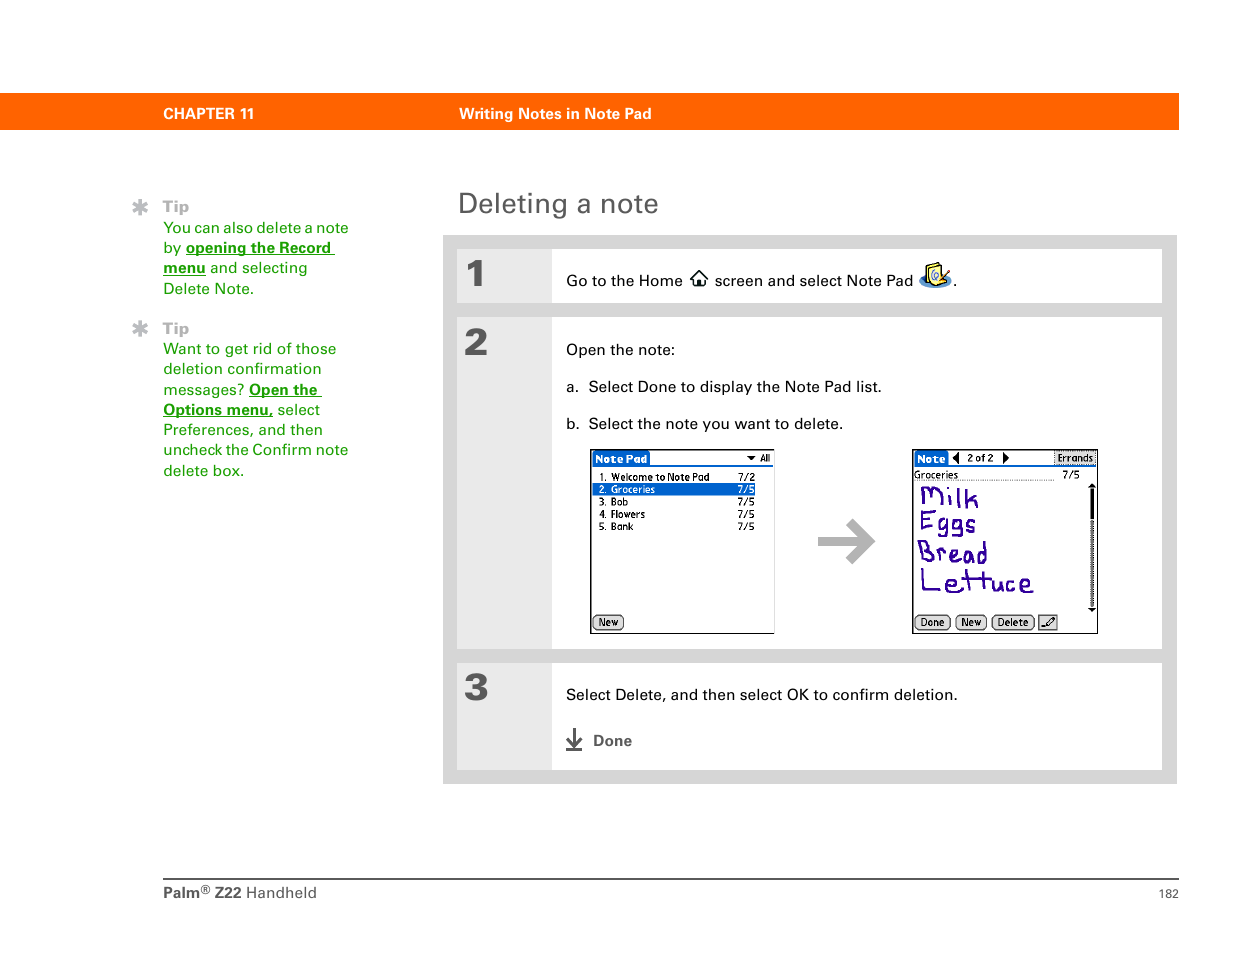Click the page number 182
This screenshot has height=954, width=1235.
pos(1168,894)
